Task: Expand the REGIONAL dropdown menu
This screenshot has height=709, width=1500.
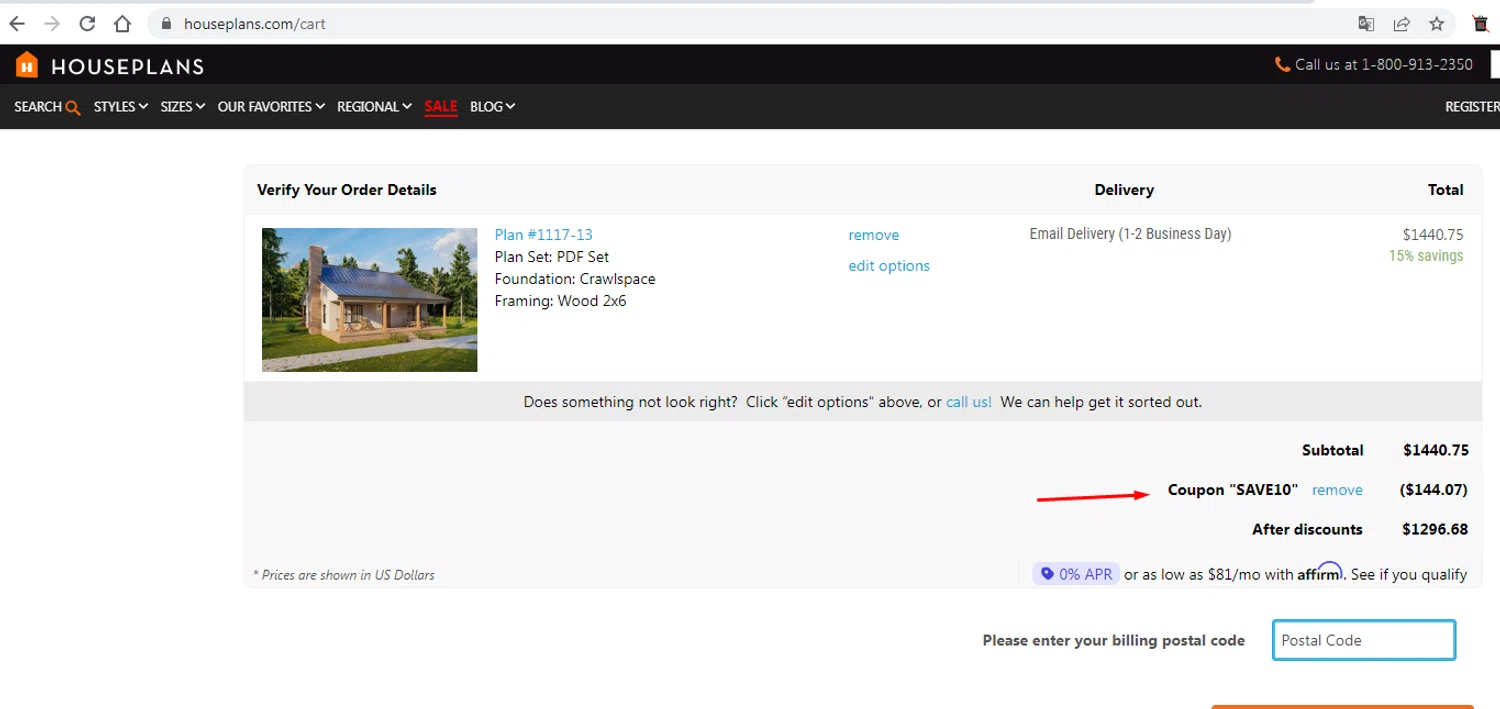Action: 374,106
